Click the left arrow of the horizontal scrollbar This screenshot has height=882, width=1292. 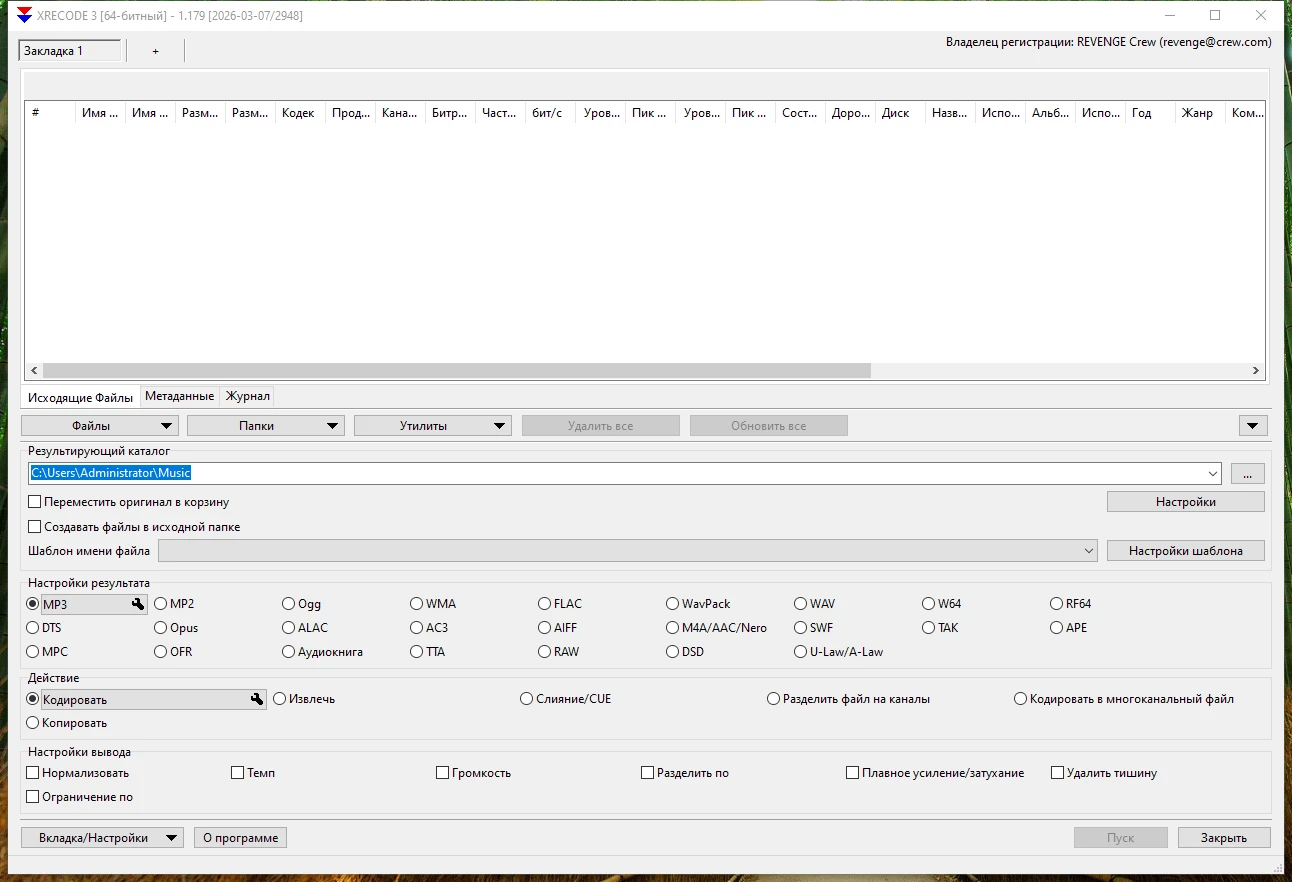34,370
